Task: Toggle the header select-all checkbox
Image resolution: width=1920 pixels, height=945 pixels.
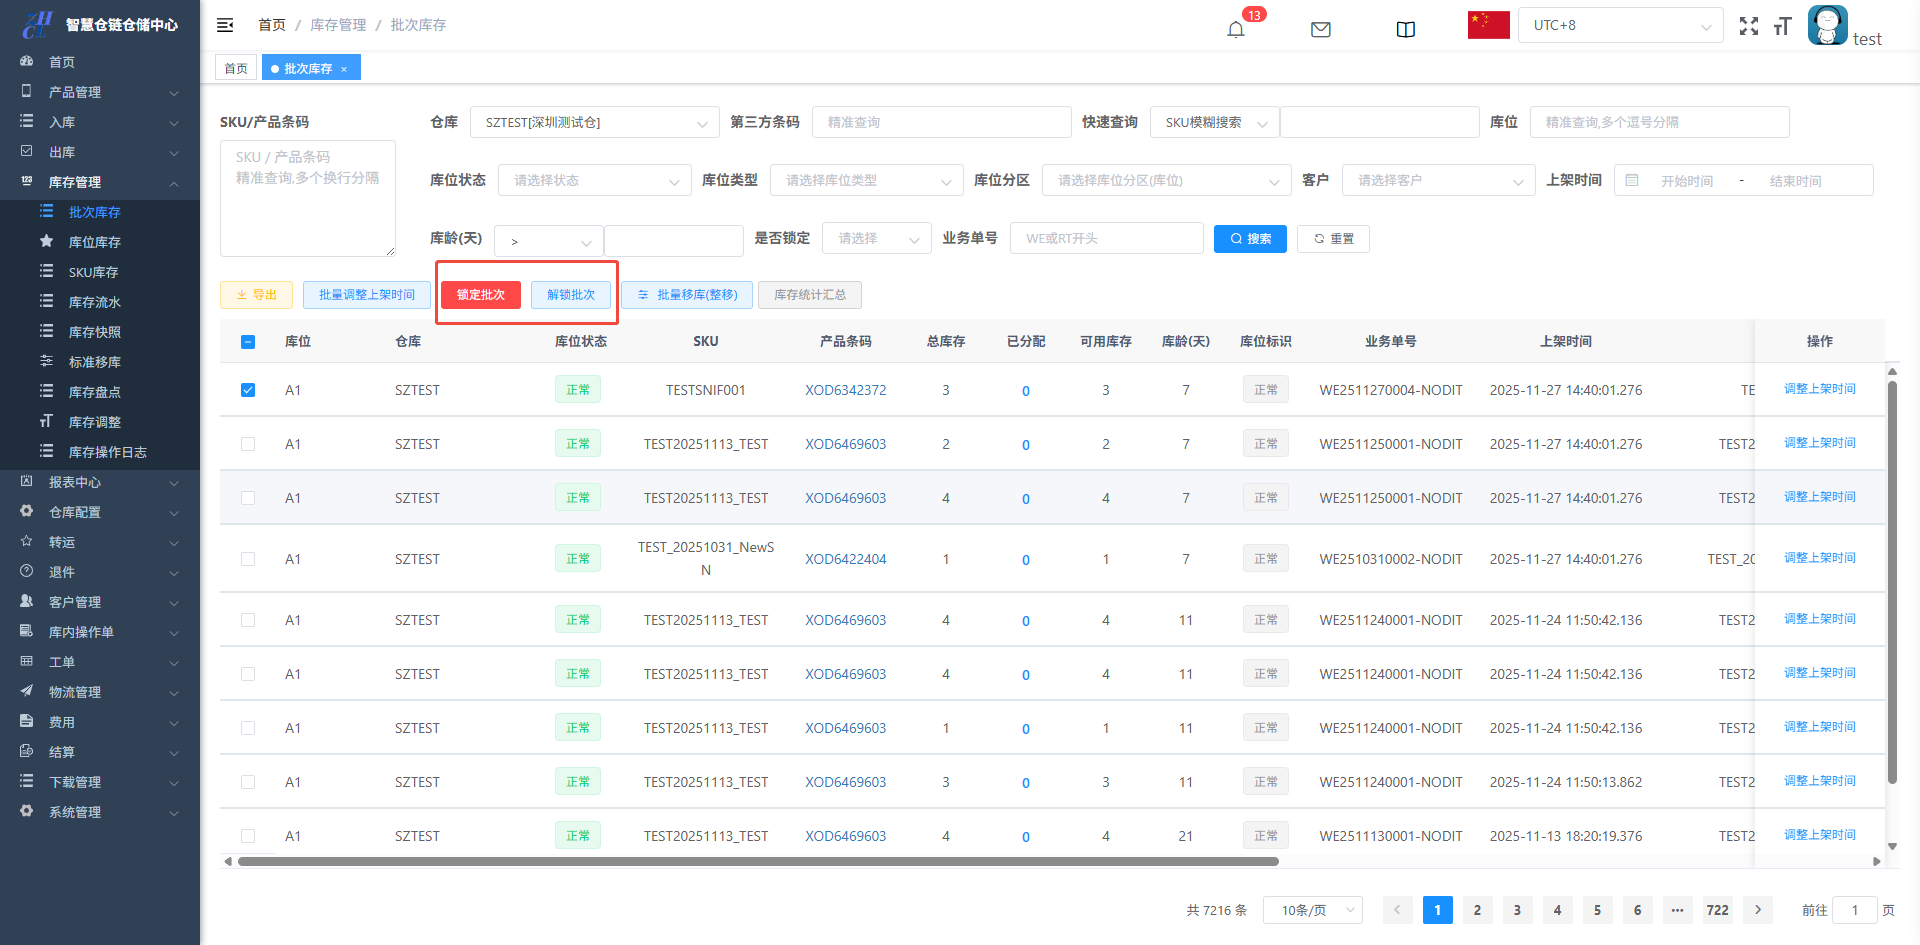Action: click(248, 342)
